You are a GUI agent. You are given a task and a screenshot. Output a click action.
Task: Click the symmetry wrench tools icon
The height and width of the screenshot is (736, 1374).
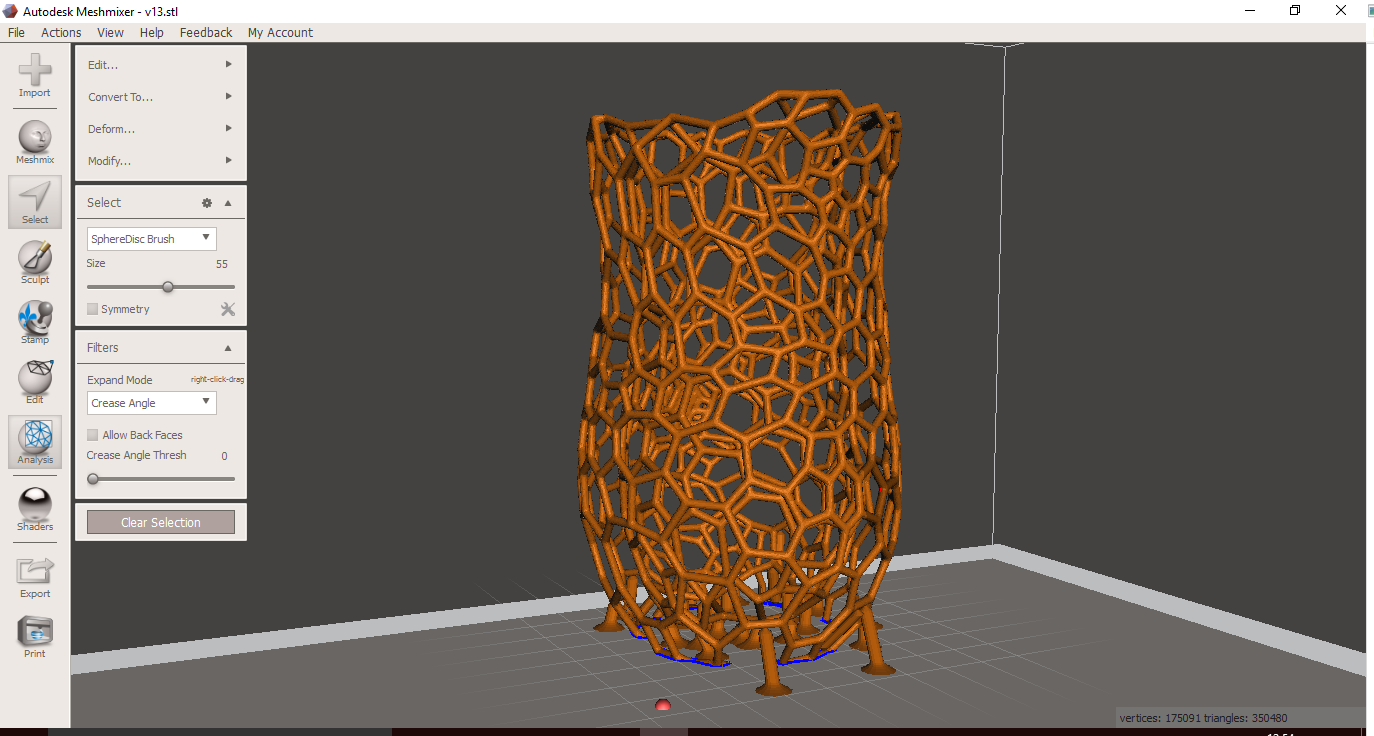point(228,309)
